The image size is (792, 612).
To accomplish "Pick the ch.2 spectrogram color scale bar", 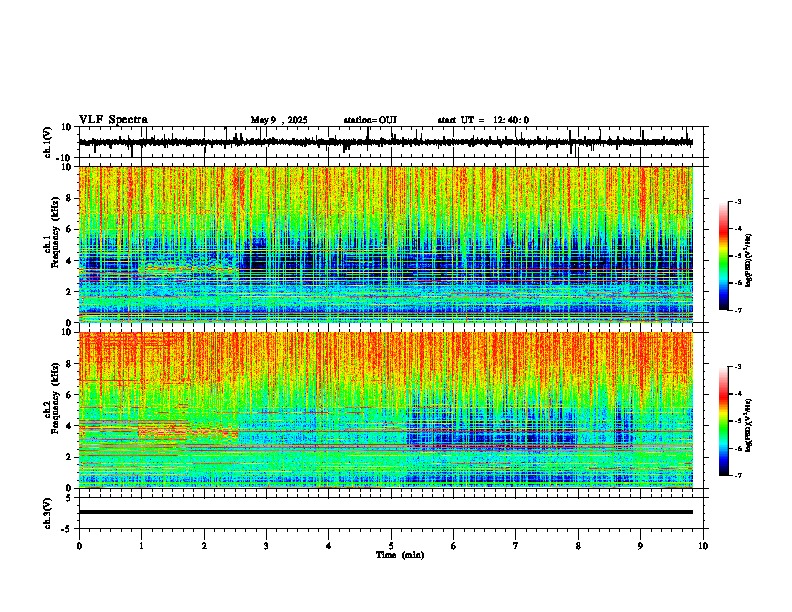I will coord(724,421).
